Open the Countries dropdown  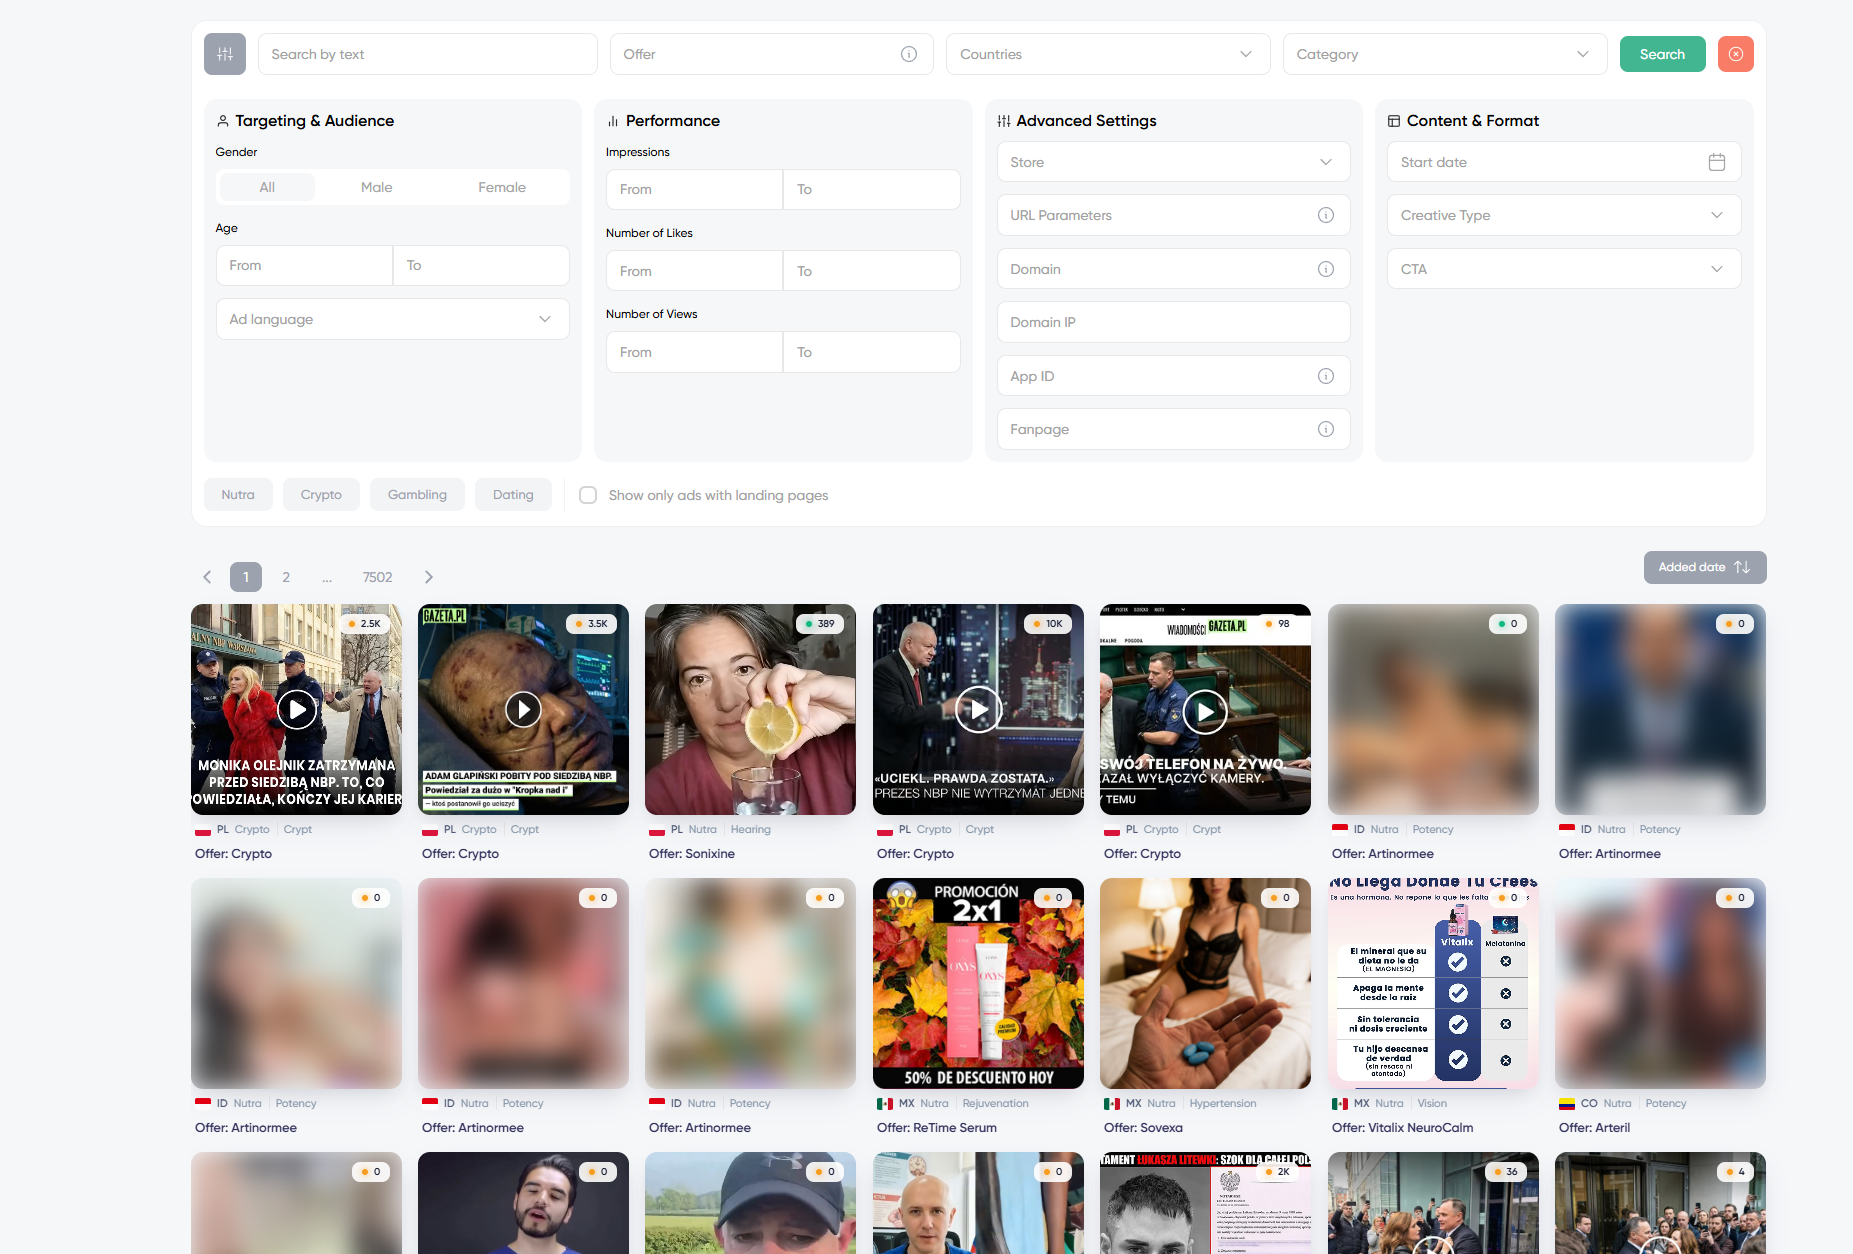(x=1108, y=54)
